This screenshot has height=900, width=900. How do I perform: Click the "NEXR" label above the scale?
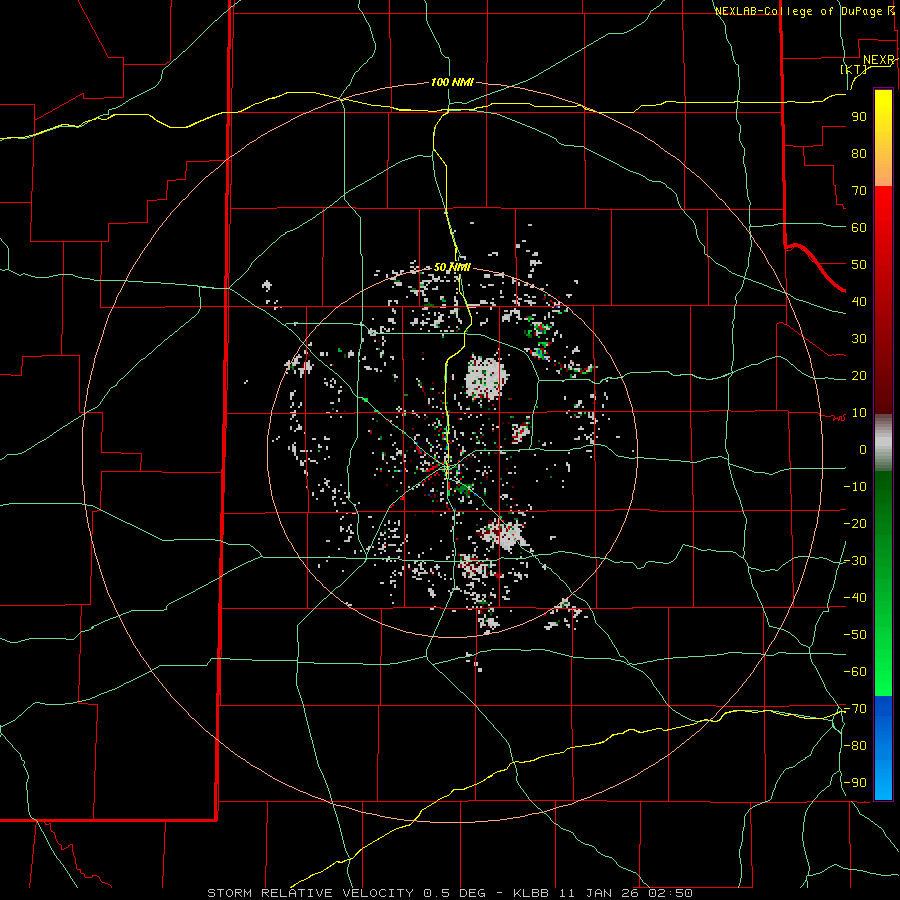point(879,60)
